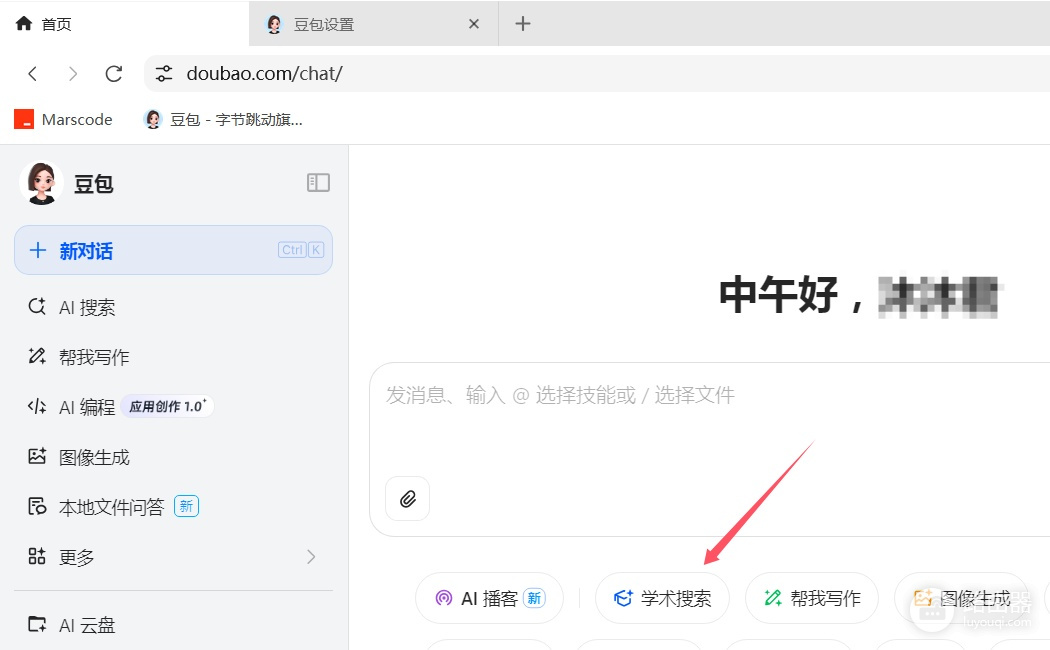Screen dimensions: 1050x650
Task: Open 图像生成 in the sidebar
Action: click(173, 457)
